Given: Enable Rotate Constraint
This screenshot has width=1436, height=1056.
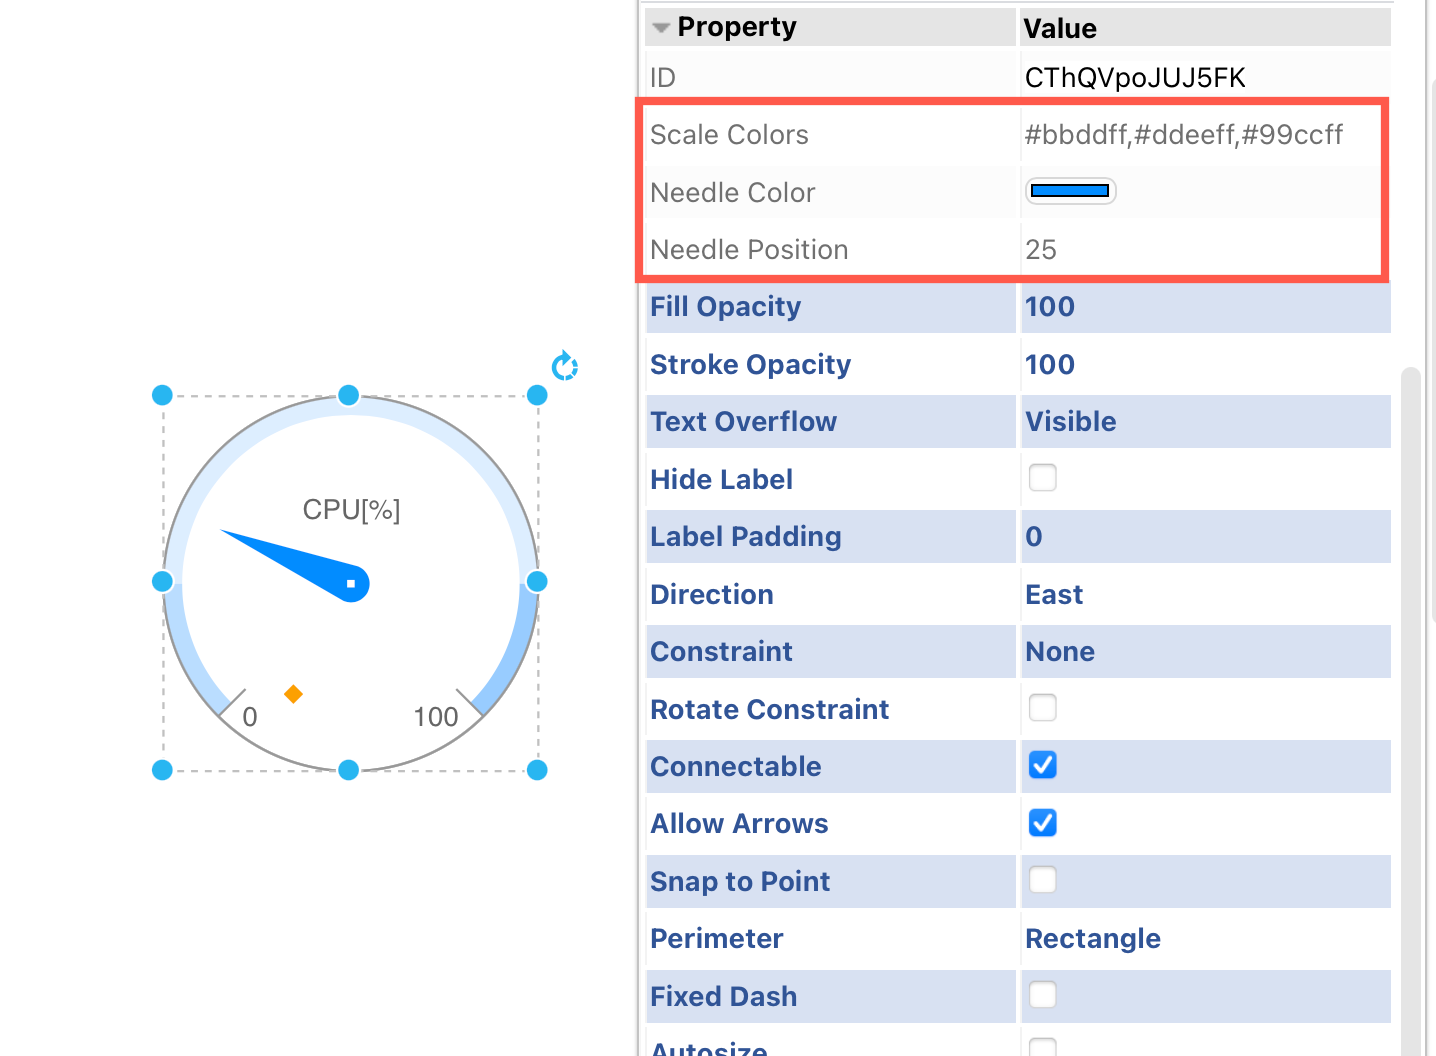Looking at the screenshot, I should tap(1042, 707).
